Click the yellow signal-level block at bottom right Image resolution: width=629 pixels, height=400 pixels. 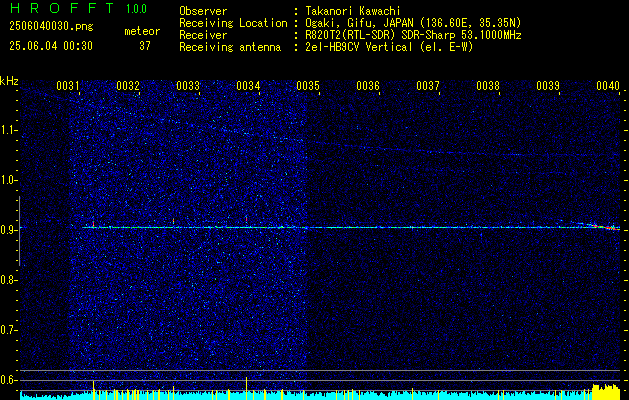pyautogui.click(x=606, y=392)
